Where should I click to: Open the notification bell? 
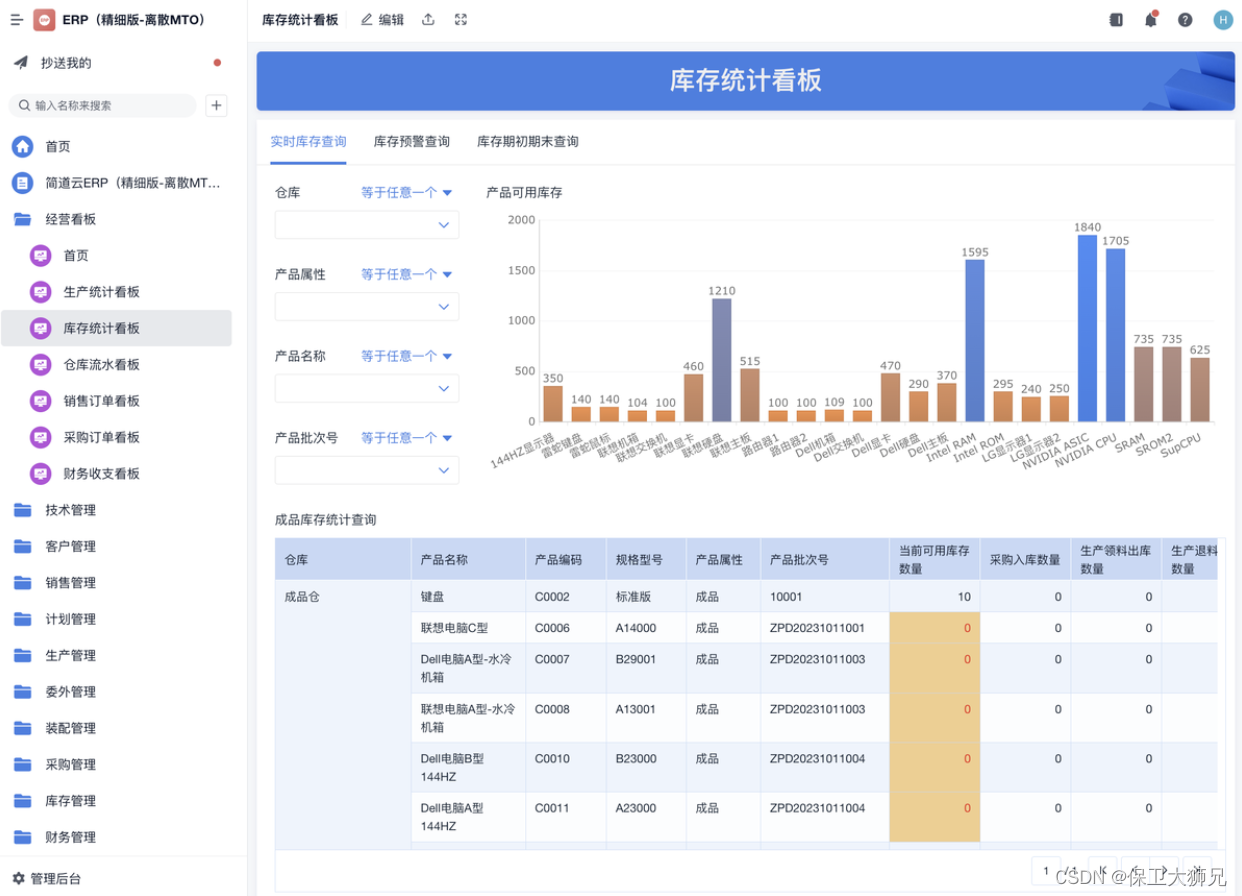(1151, 20)
